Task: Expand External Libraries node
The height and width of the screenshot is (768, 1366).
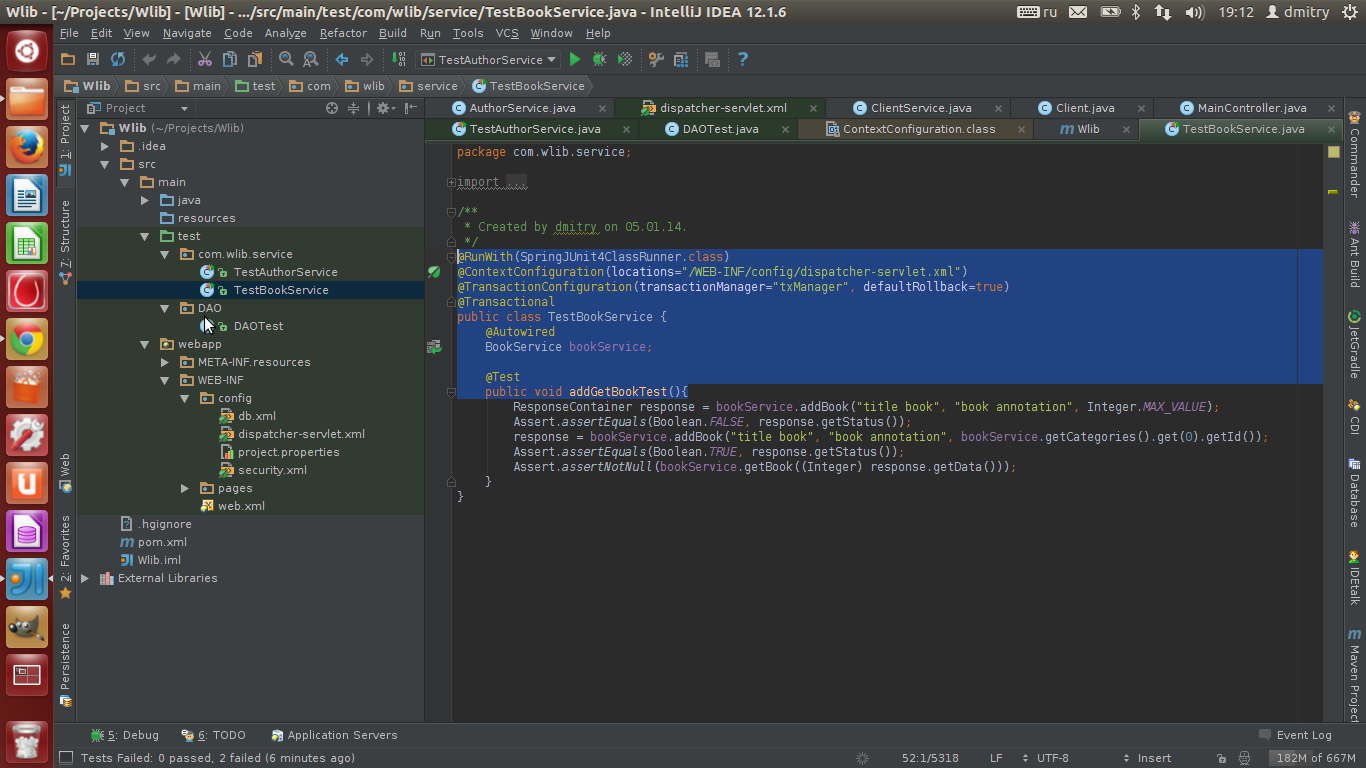Action: coord(85,578)
